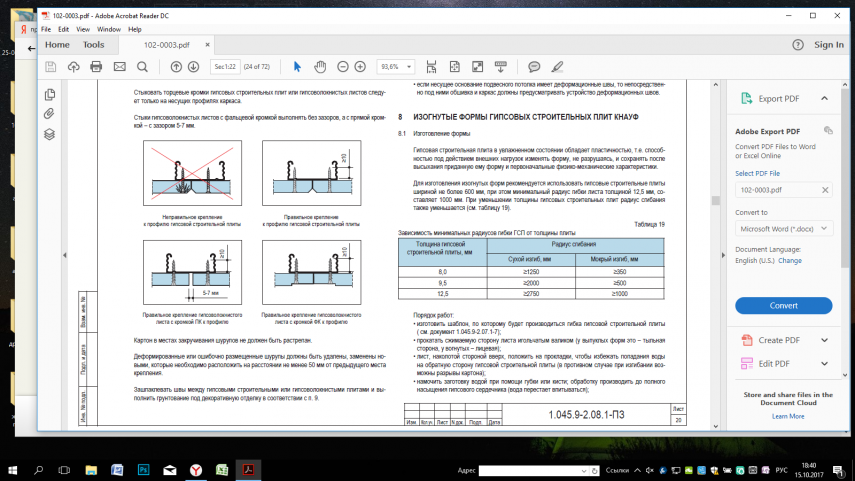Image resolution: width=855 pixels, height=481 pixels.
Task: Click the magnifier Find text icon
Action: (143, 66)
